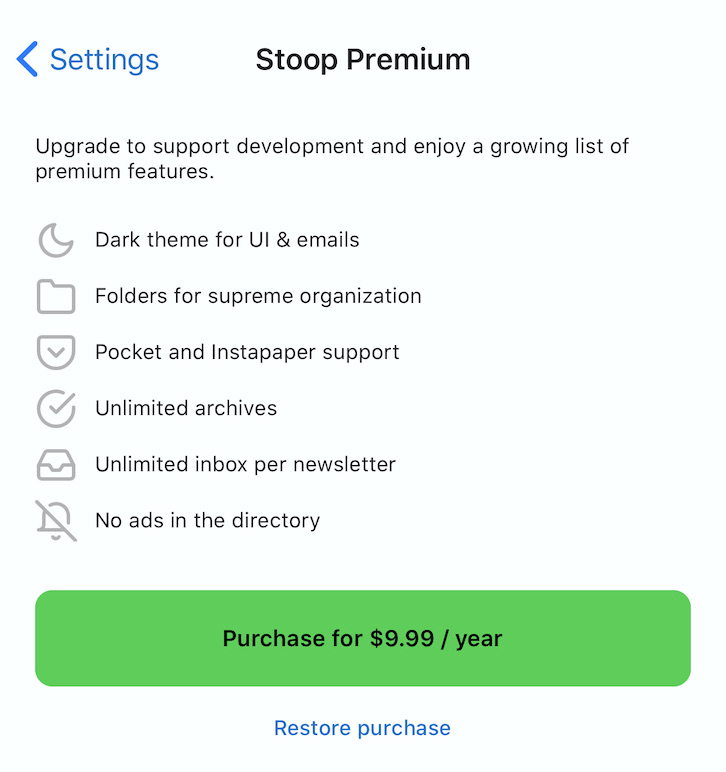
Task: Click the upgrade description paragraph
Action: point(332,159)
